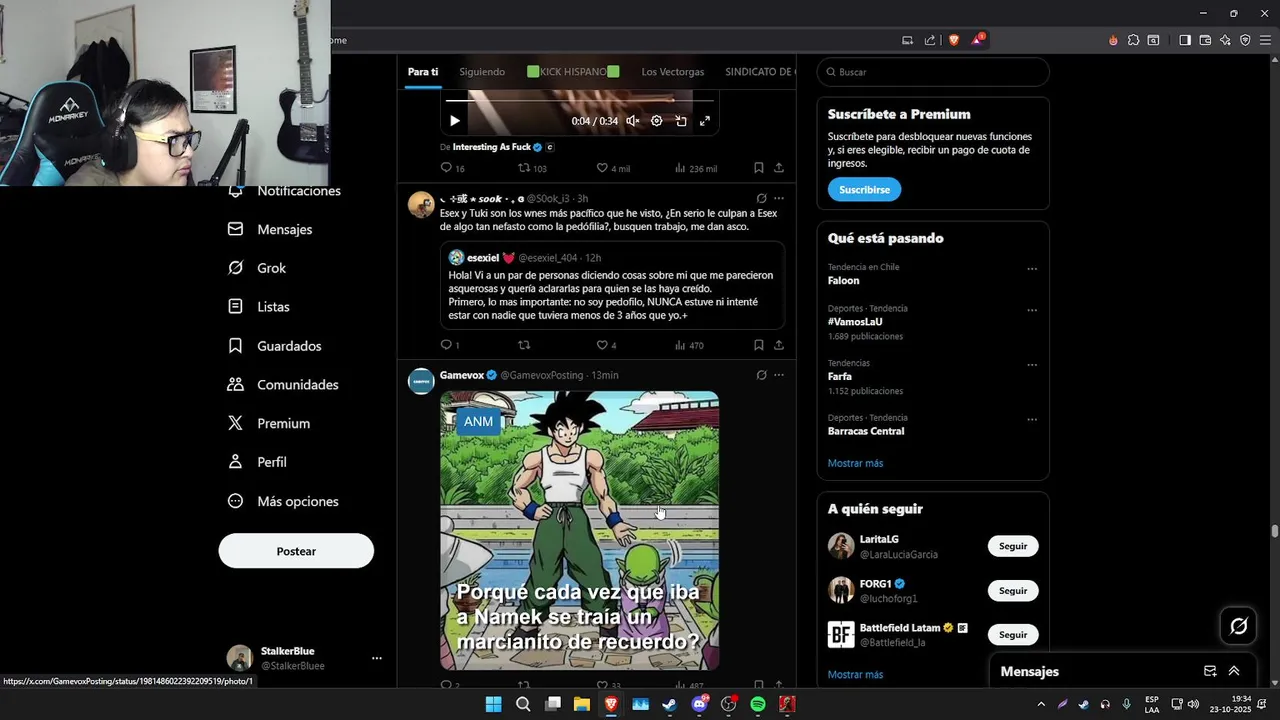Switch to KICK HISPANO tab
The width and height of the screenshot is (1280, 720).
point(573,72)
